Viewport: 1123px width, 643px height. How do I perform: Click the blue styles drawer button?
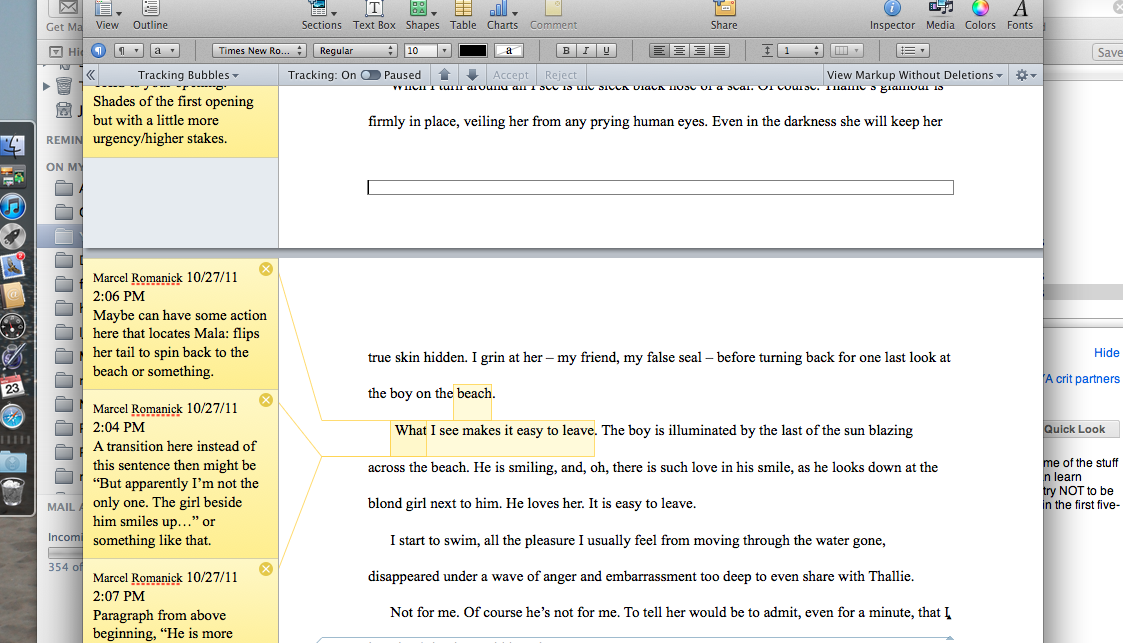pos(99,51)
